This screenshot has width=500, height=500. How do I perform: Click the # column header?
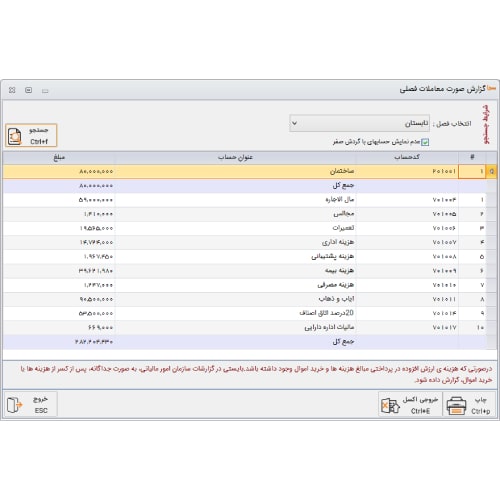[472, 157]
